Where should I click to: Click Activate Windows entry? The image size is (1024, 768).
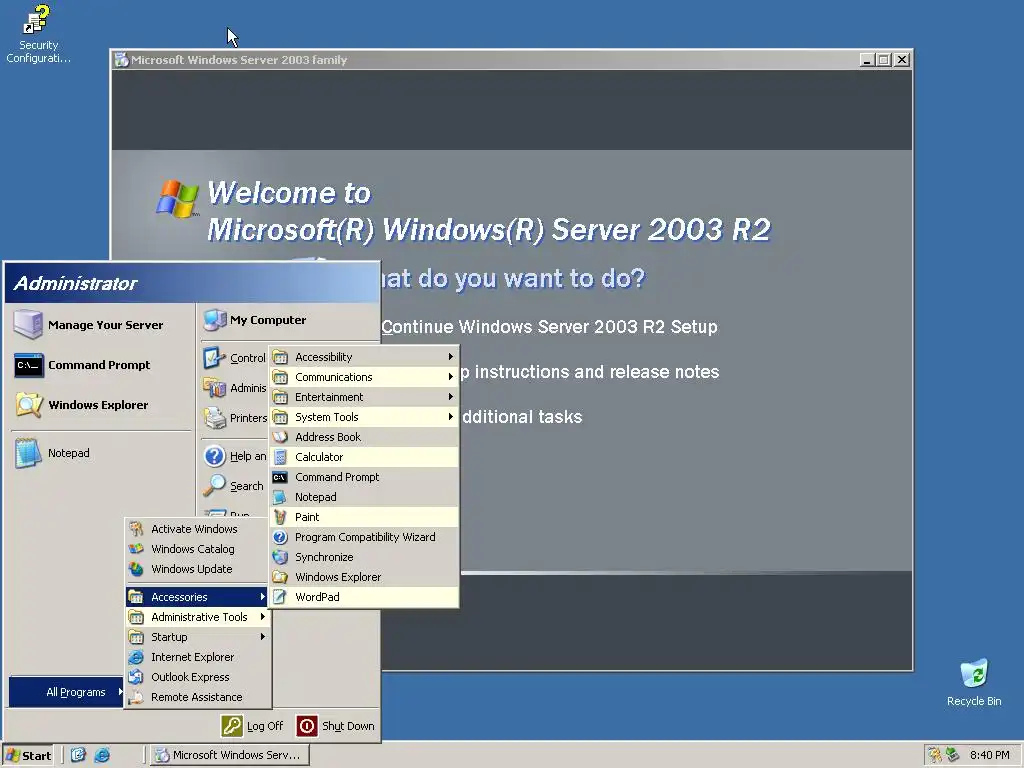198,529
